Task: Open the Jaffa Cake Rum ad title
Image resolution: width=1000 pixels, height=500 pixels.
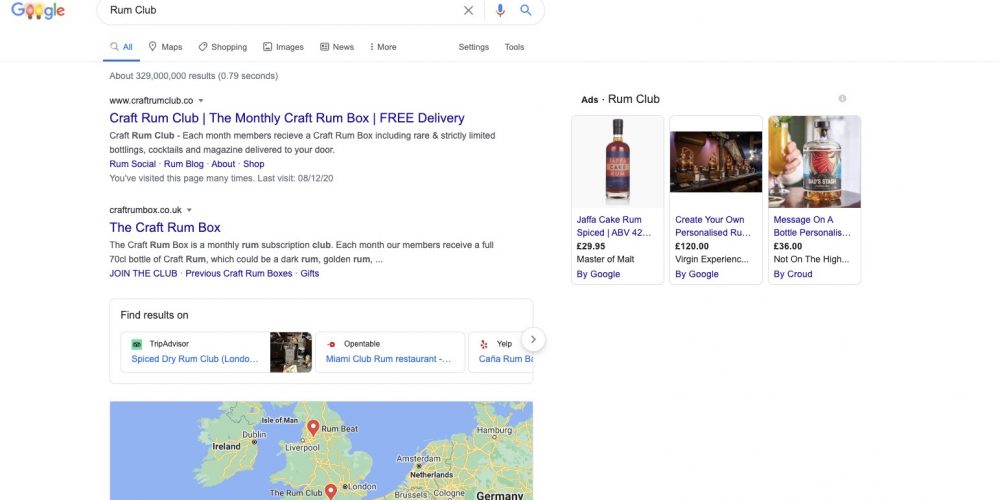Action: pos(614,226)
